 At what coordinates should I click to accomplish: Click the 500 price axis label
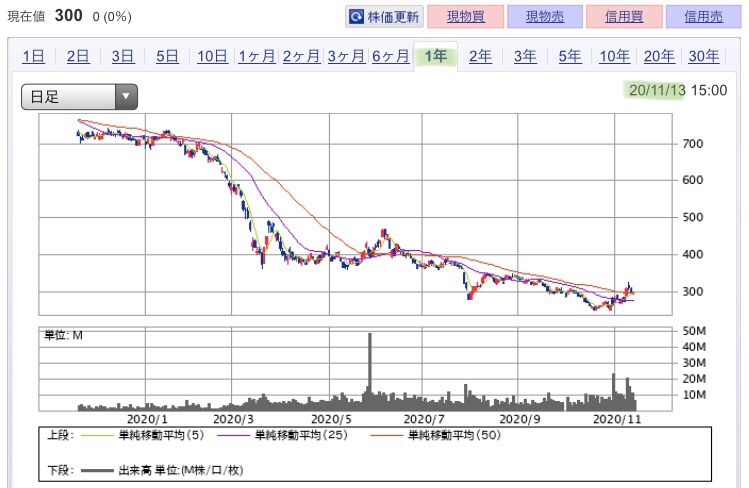[693, 217]
